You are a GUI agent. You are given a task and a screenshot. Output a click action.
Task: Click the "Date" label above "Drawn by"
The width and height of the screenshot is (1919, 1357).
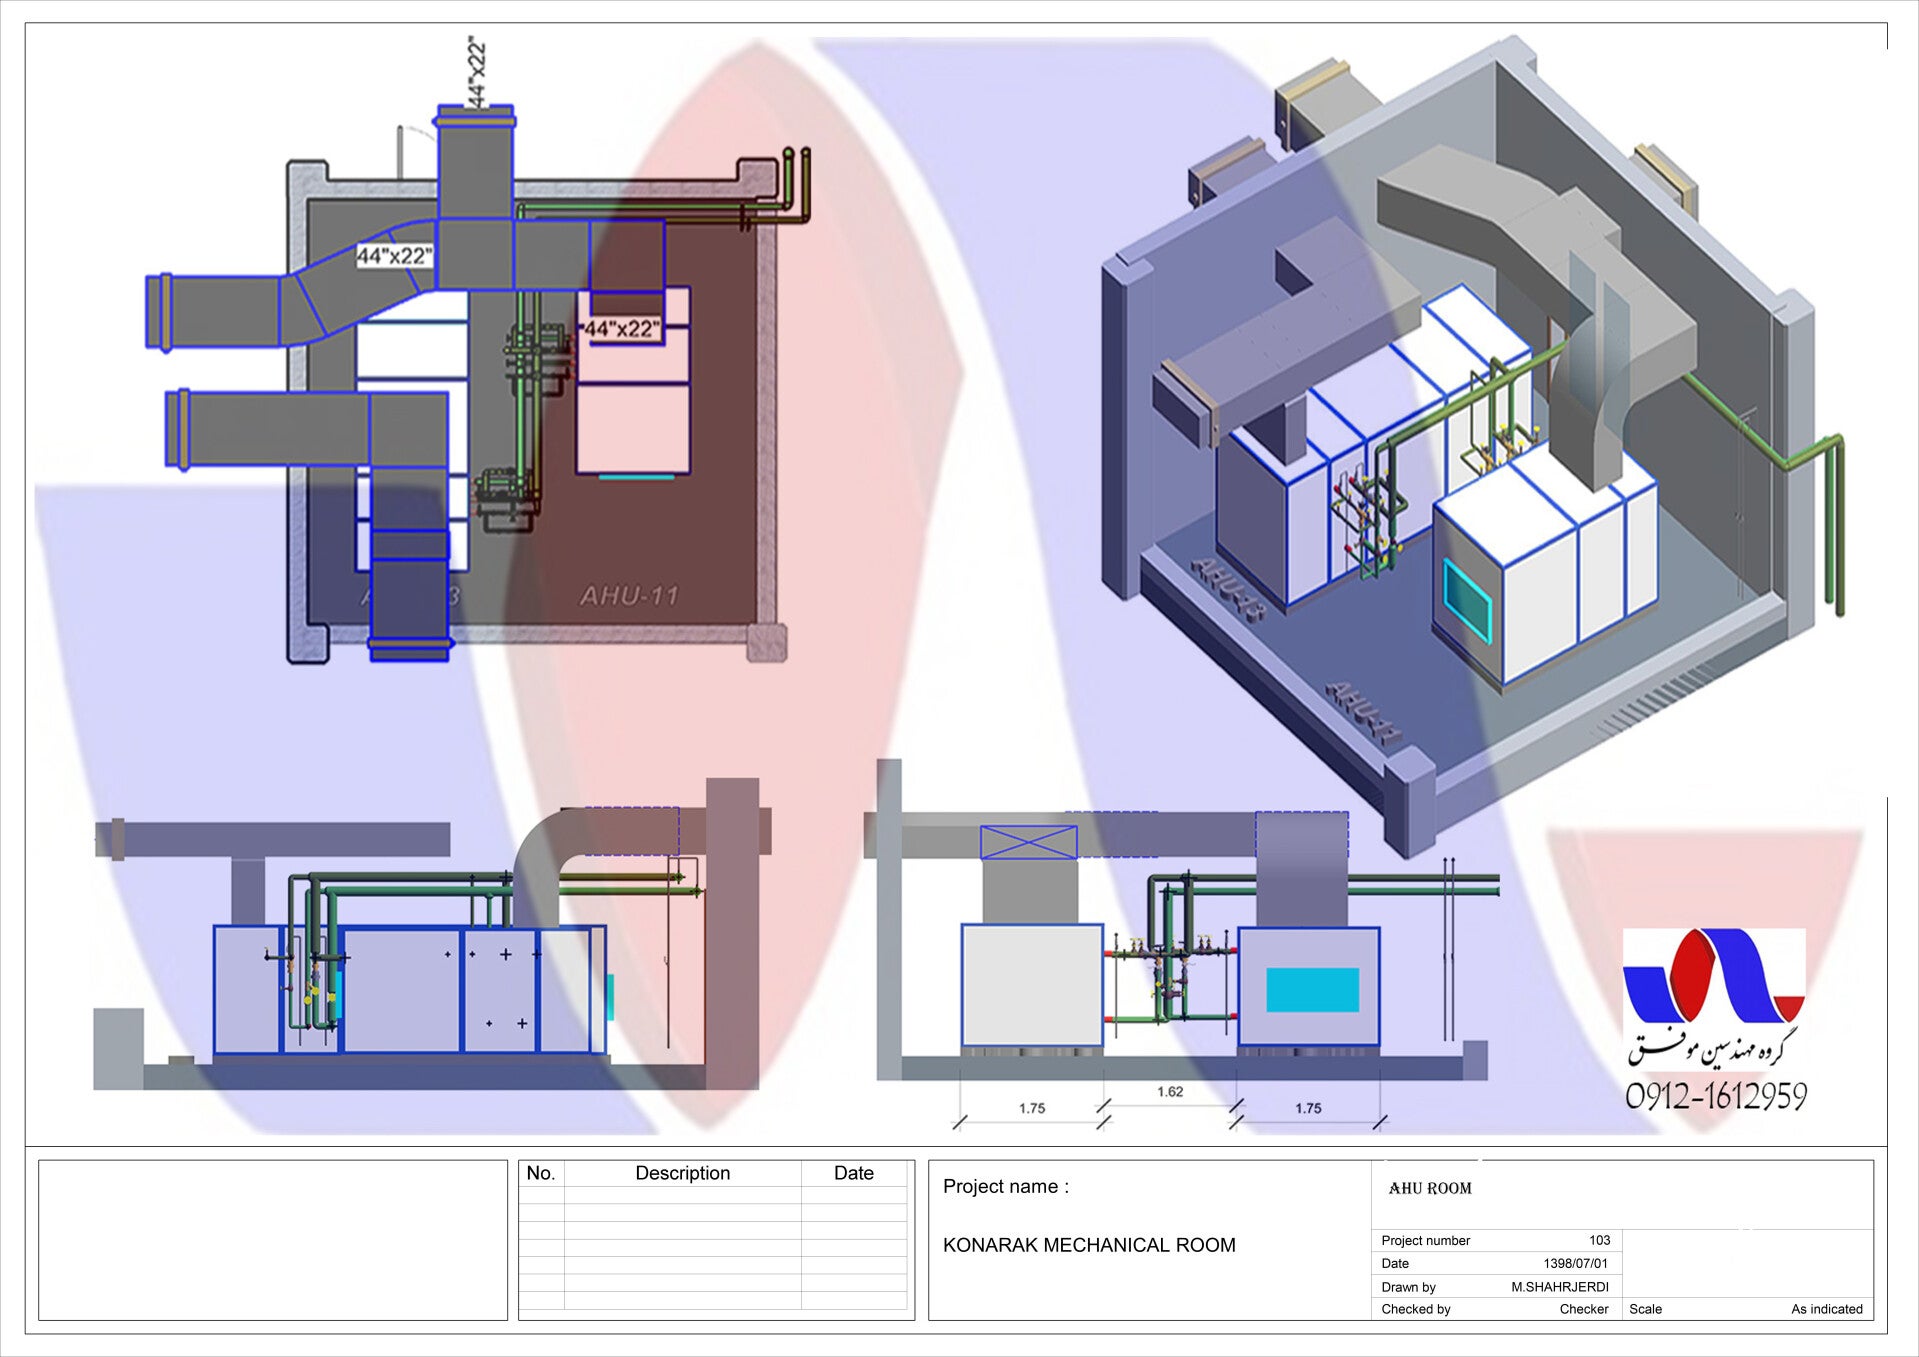1395,1264
